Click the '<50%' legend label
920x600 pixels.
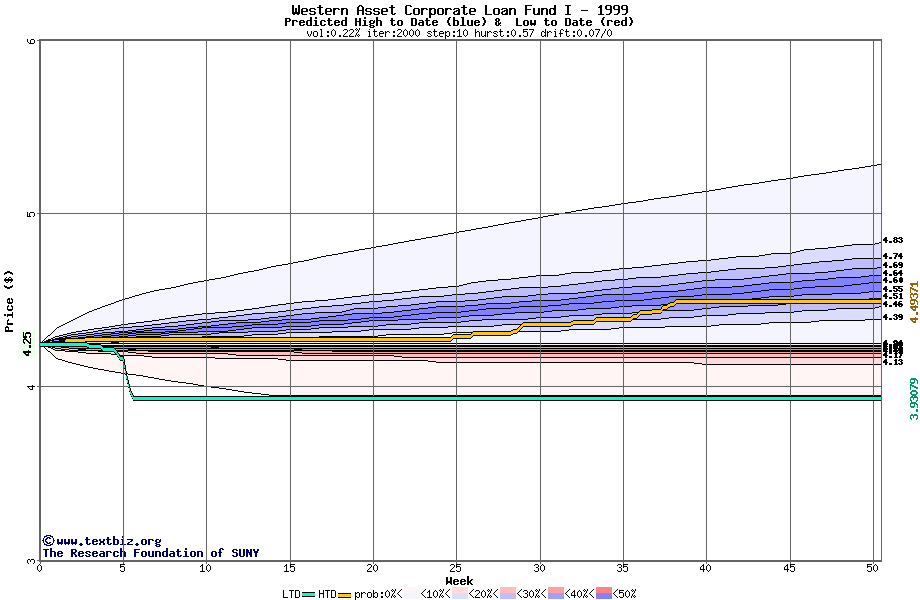pyautogui.click(x=624, y=594)
